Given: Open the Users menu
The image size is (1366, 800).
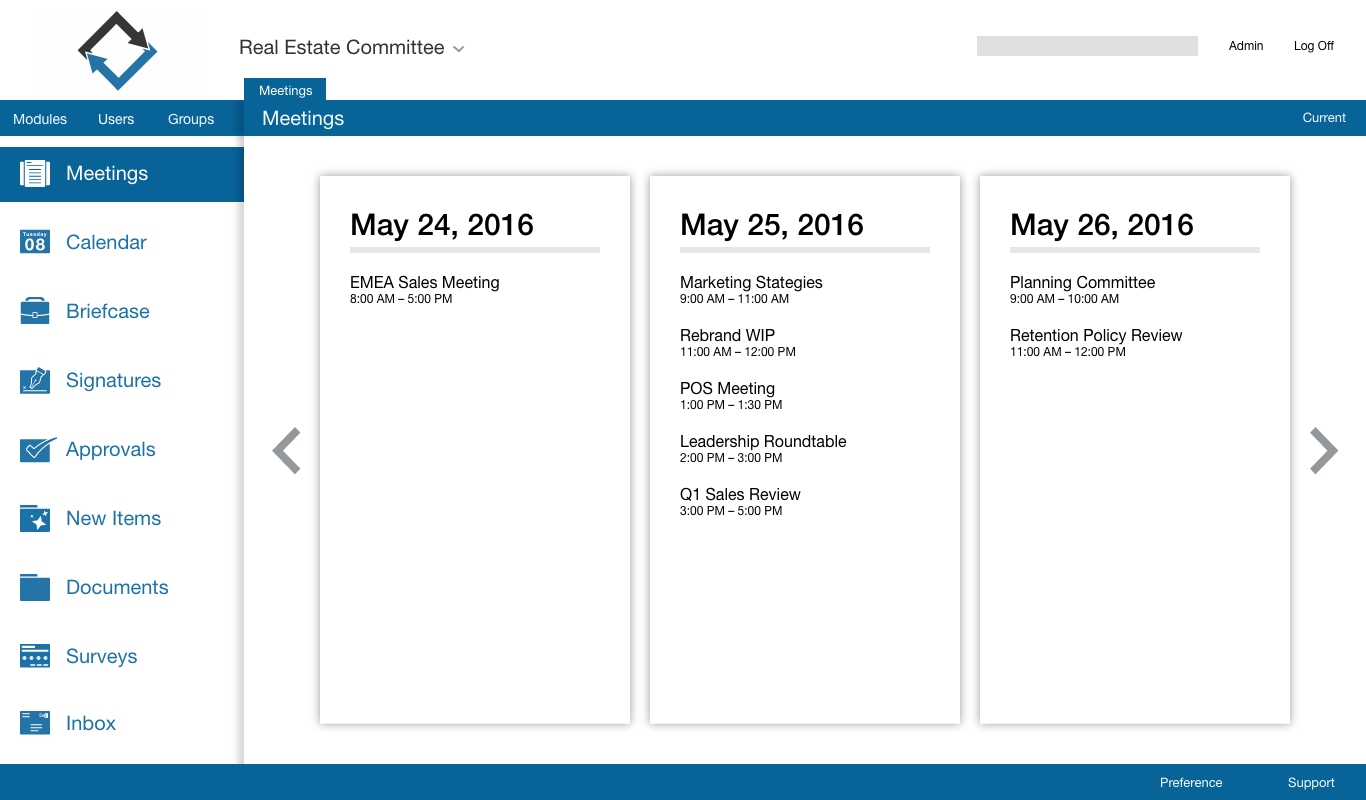Looking at the screenshot, I should coord(116,119).
